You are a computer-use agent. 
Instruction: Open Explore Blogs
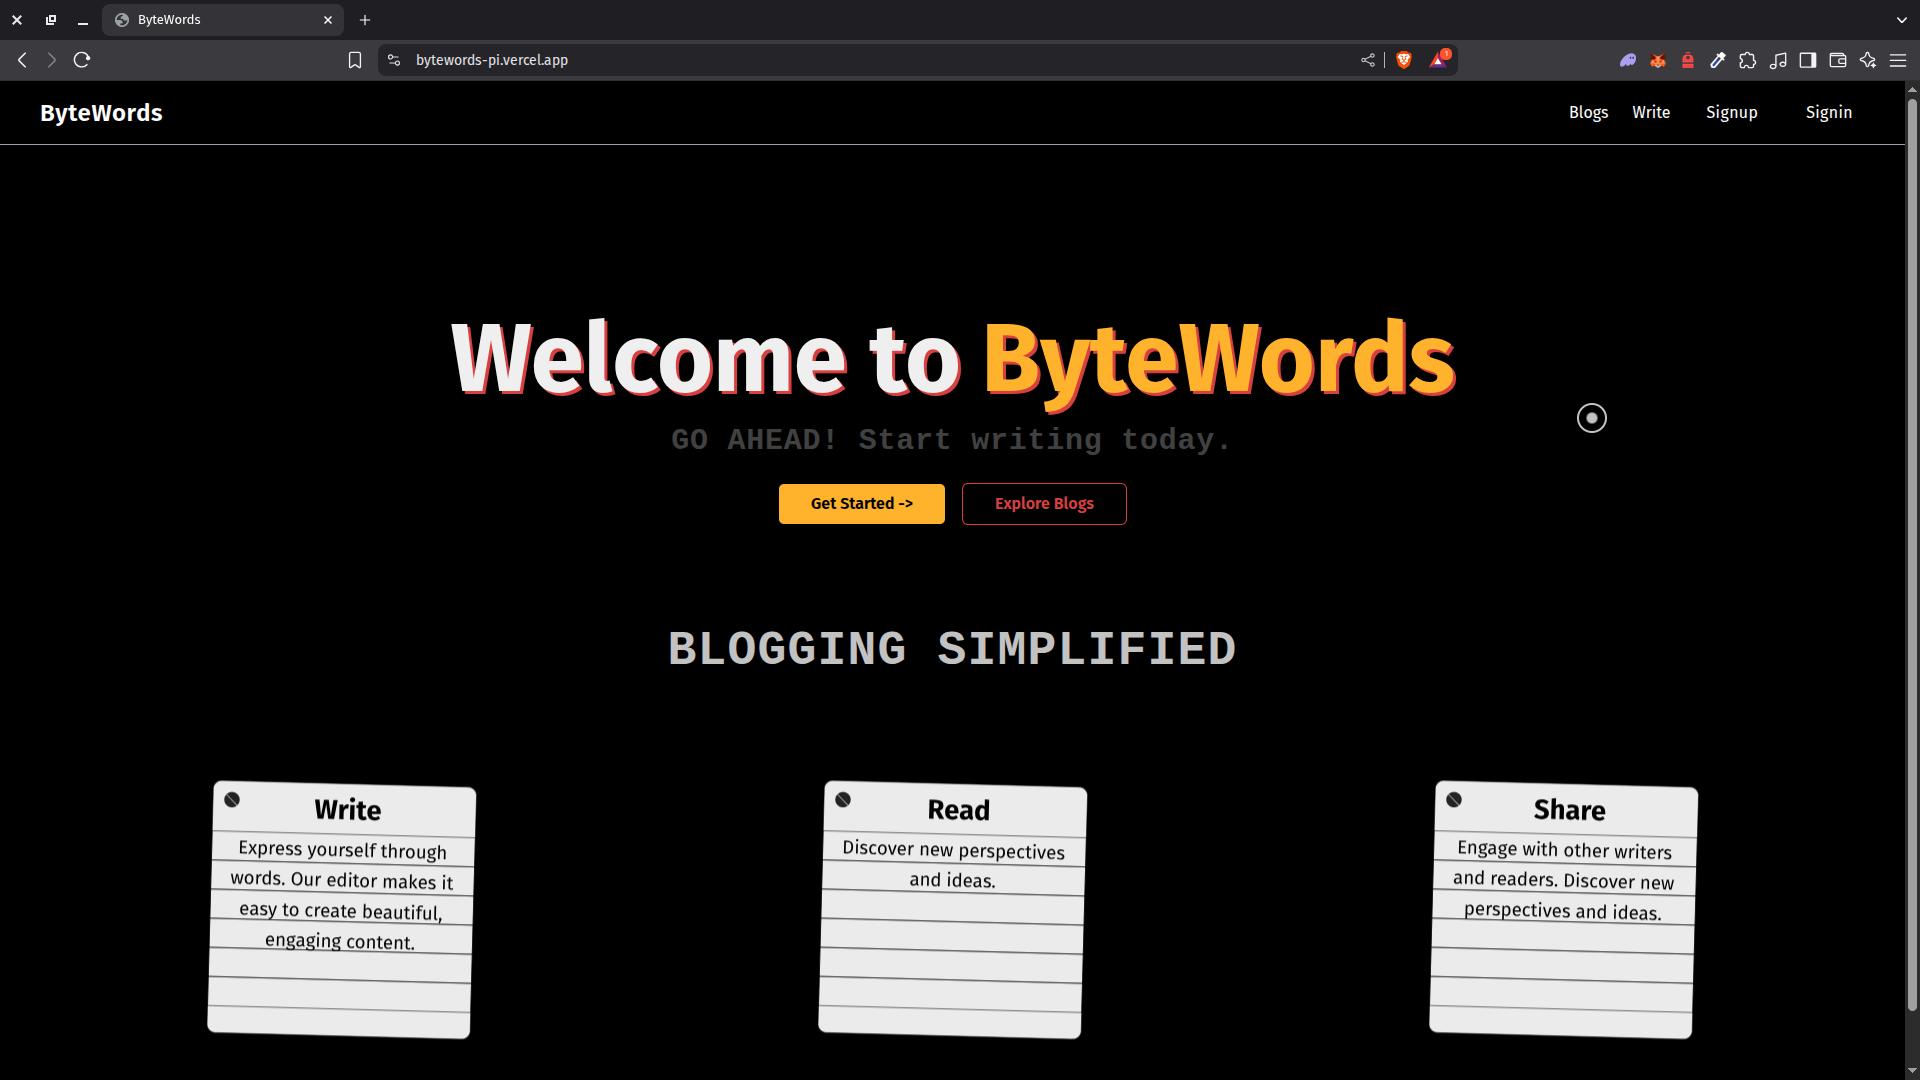1044,503
